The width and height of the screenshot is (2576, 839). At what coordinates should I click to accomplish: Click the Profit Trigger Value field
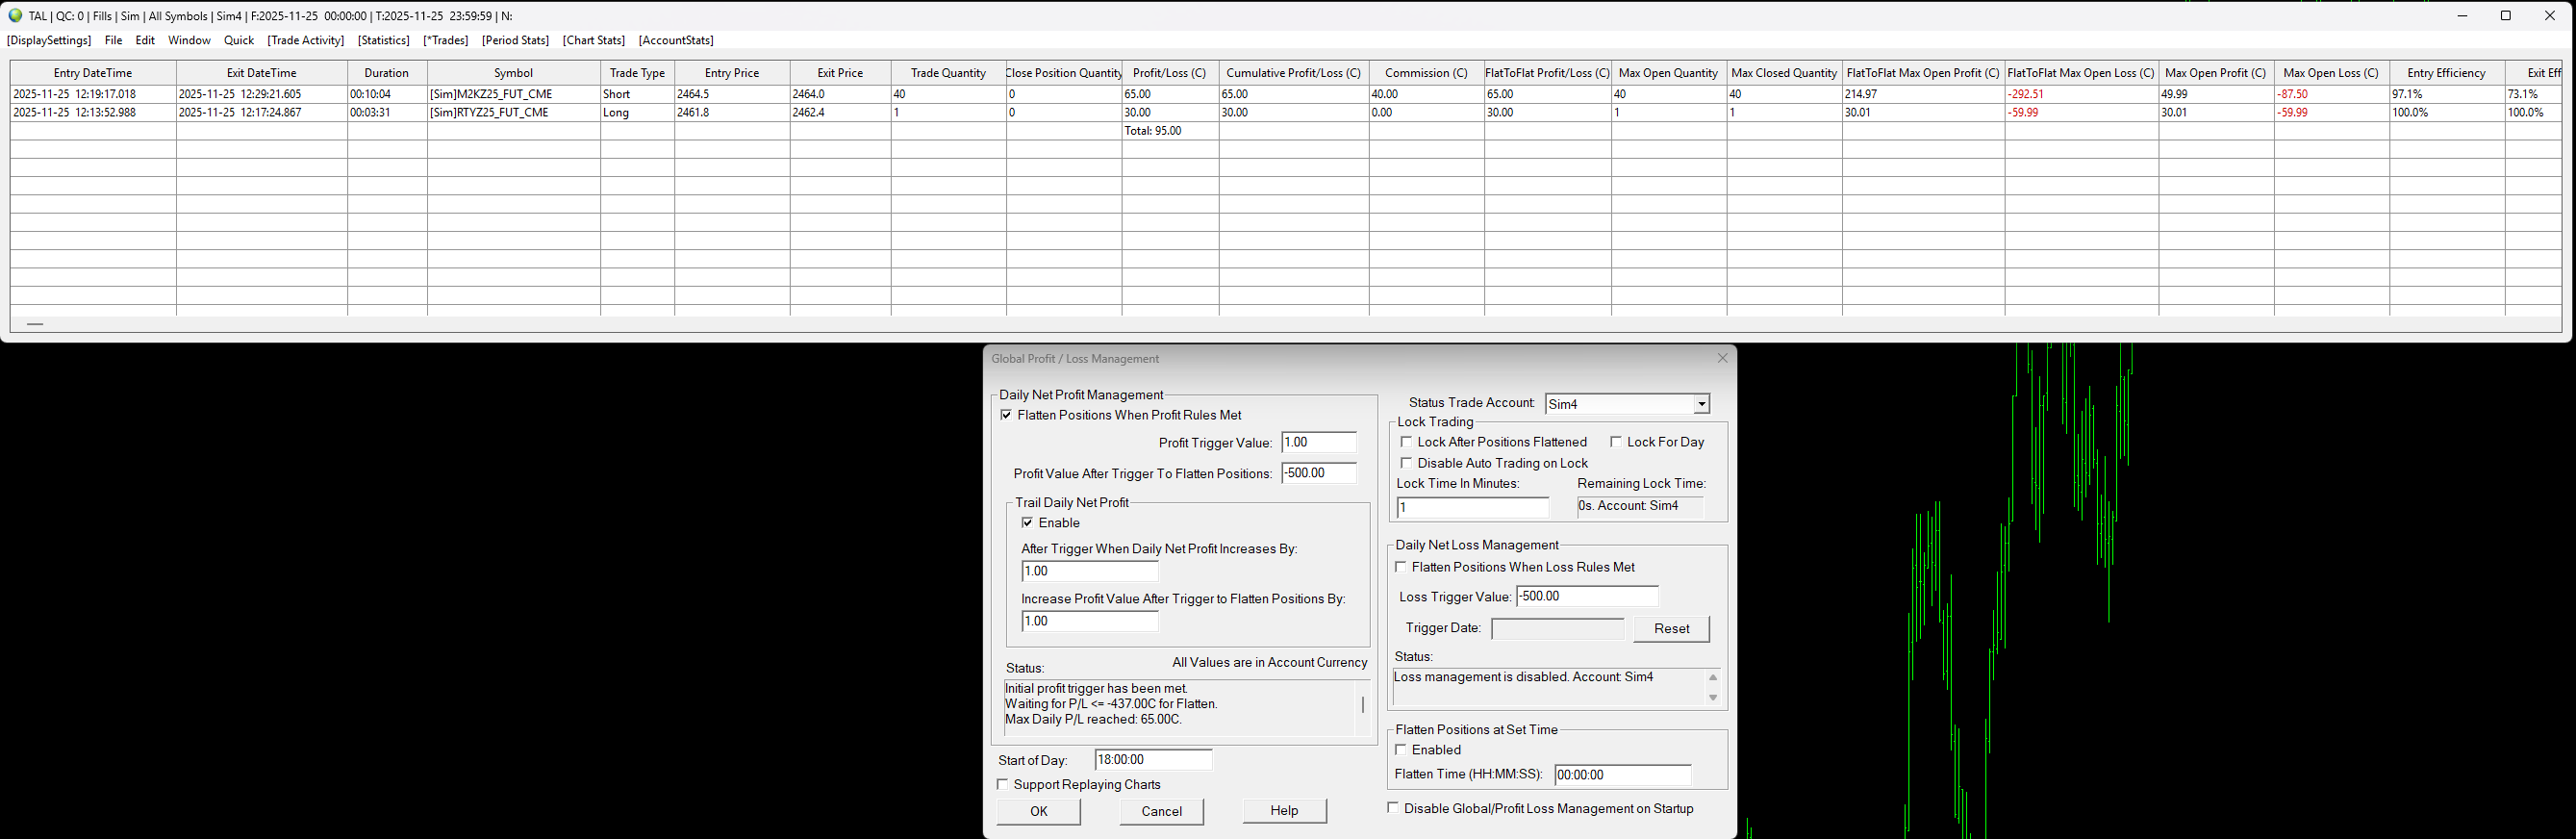pos(1319,442)
